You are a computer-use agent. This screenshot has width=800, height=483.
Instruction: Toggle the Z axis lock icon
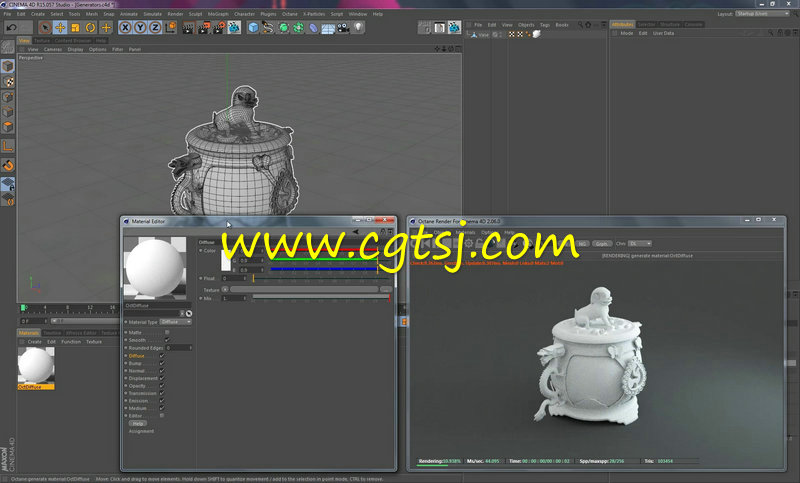tap(156, 28)
